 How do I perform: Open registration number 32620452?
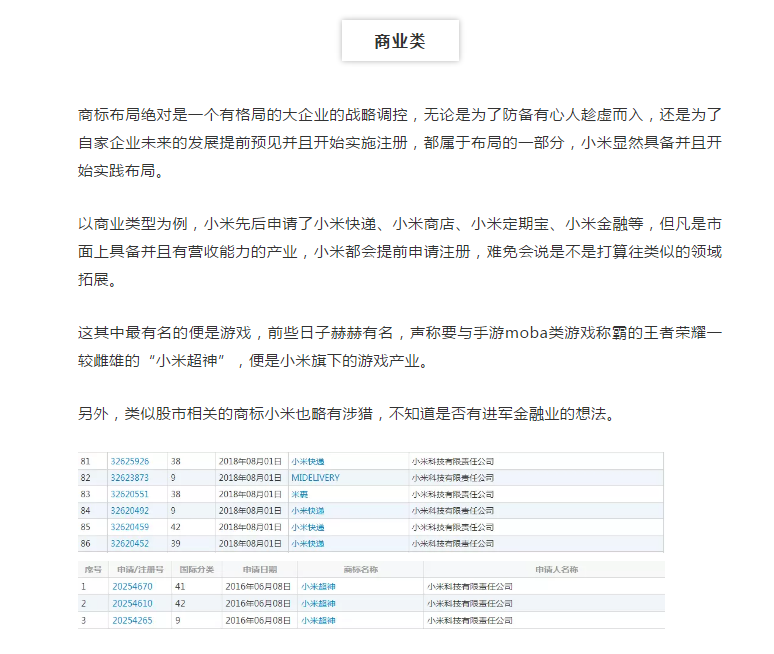[129, 543]
